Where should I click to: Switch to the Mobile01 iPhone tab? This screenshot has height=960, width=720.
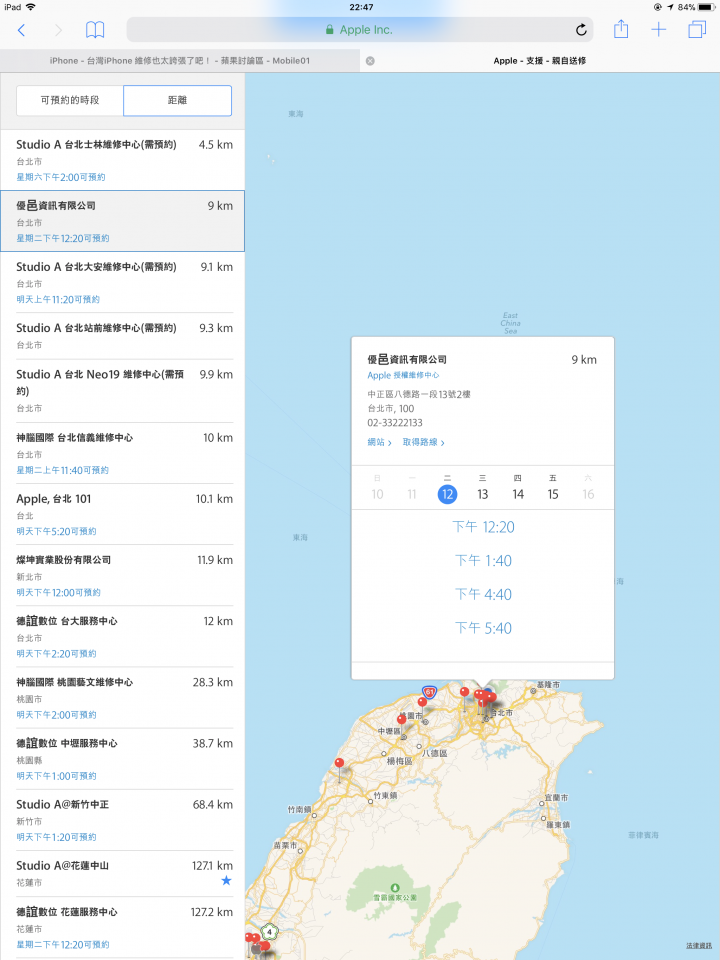point(180,61)
